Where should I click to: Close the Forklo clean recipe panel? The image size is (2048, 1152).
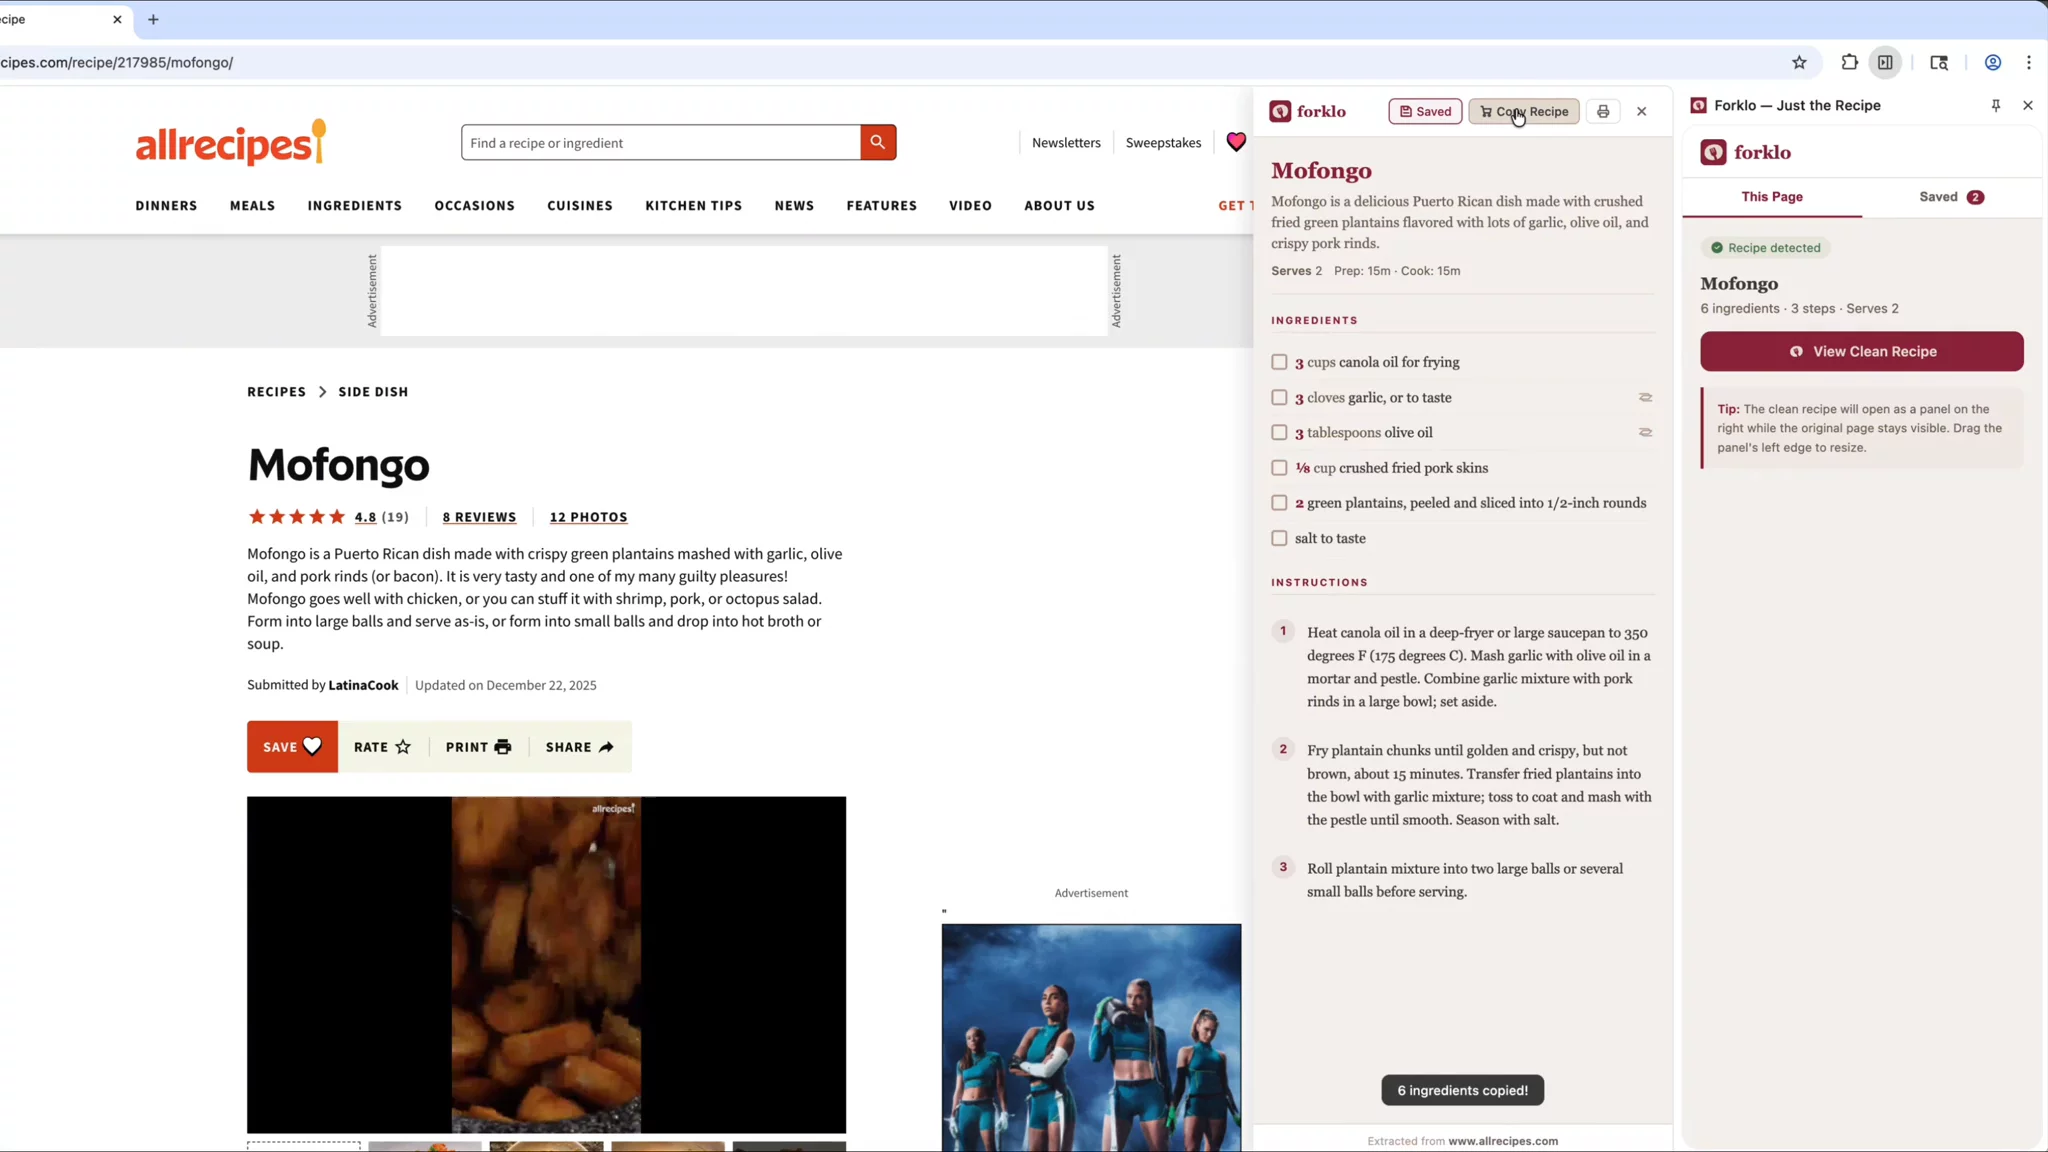pyautogui.click(x=1641, y=111)
